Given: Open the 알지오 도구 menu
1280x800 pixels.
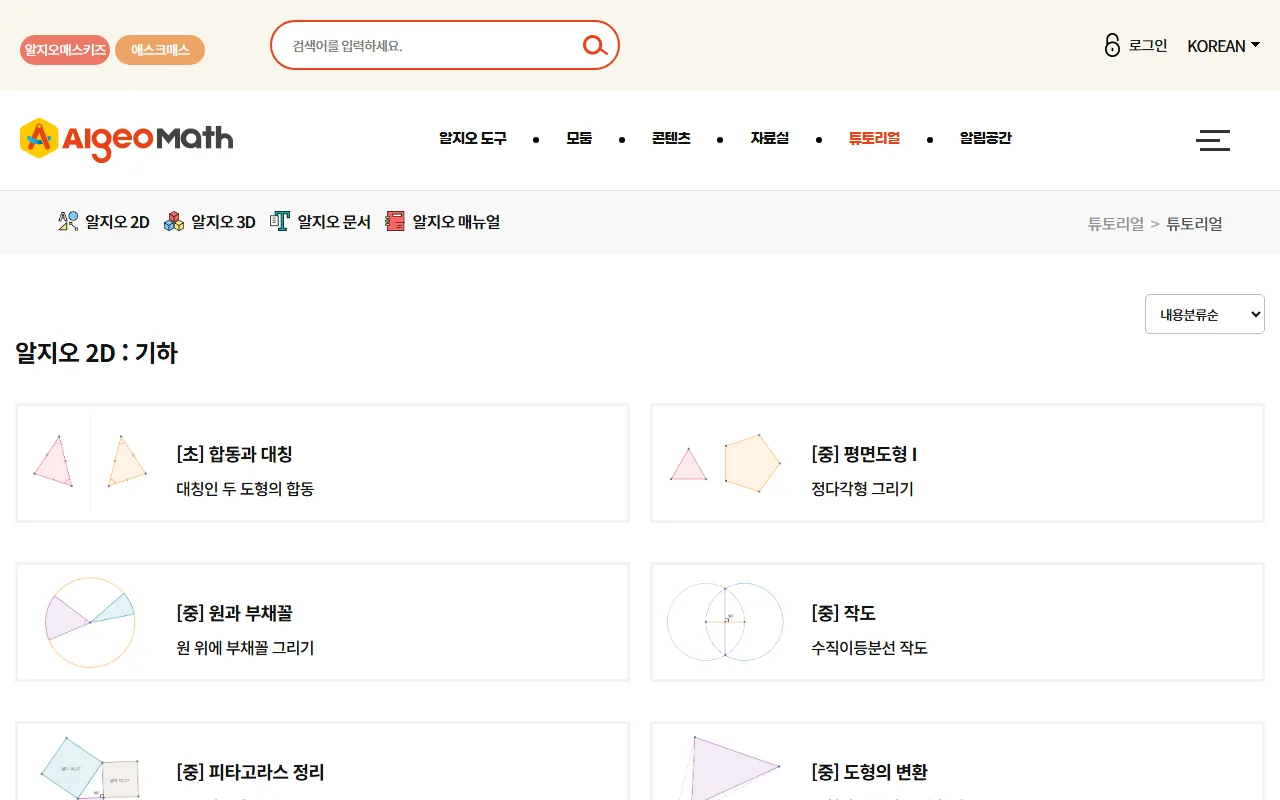Looking at the screenshot, I should point(473,138).
